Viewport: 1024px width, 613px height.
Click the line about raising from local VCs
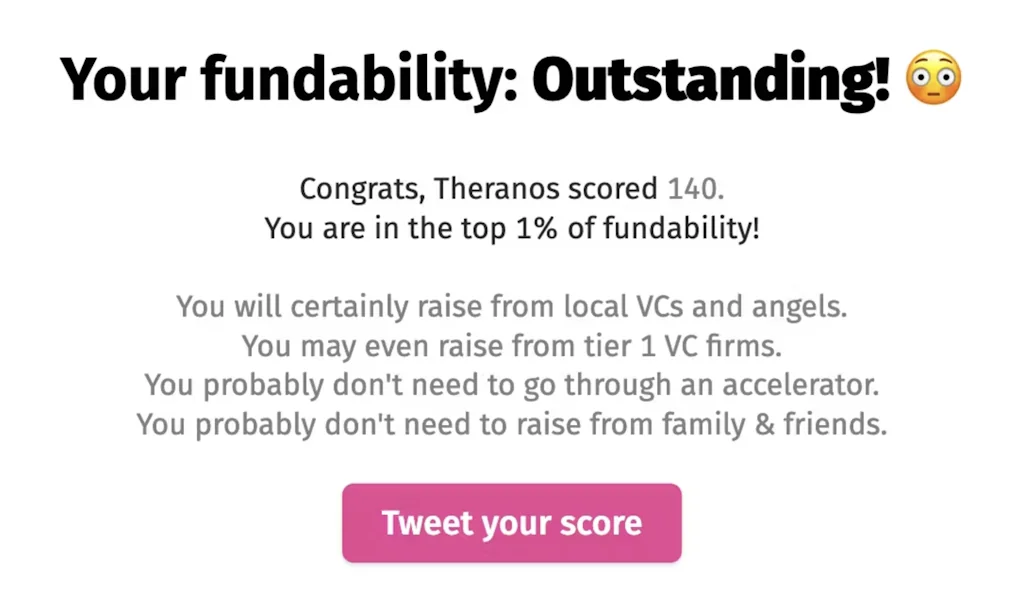[x=512, y=307]
